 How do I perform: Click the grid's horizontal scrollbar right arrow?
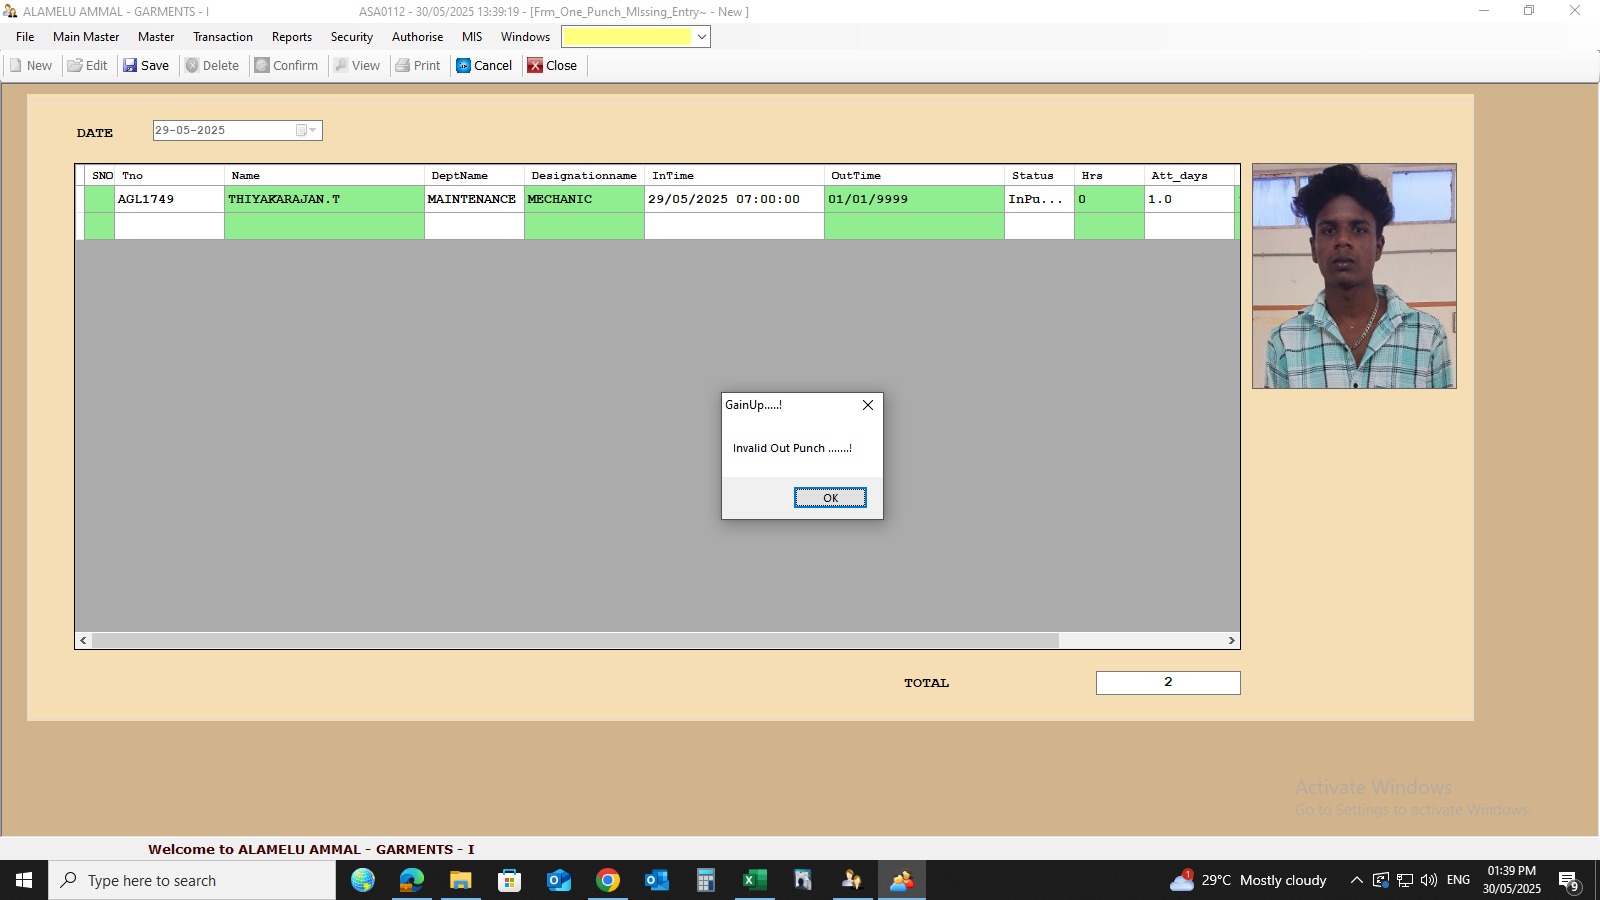click(x=1231, y=641)
